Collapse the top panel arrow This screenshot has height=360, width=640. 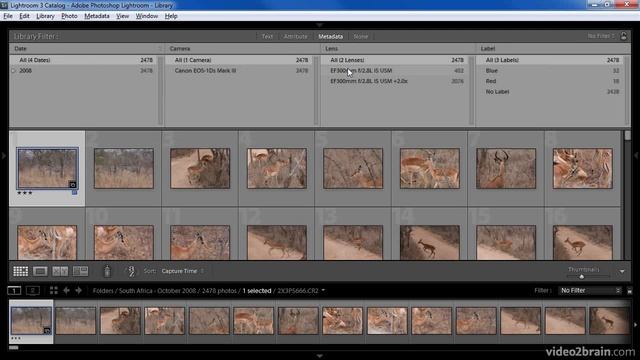pos(320,25)
